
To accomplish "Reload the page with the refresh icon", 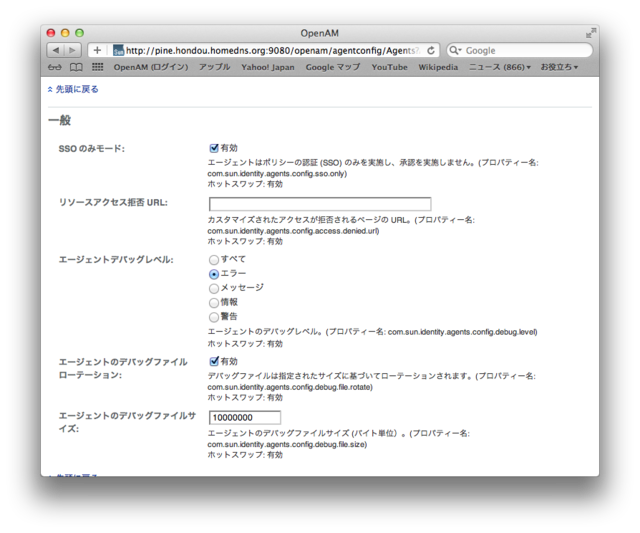I will (431, 50).
